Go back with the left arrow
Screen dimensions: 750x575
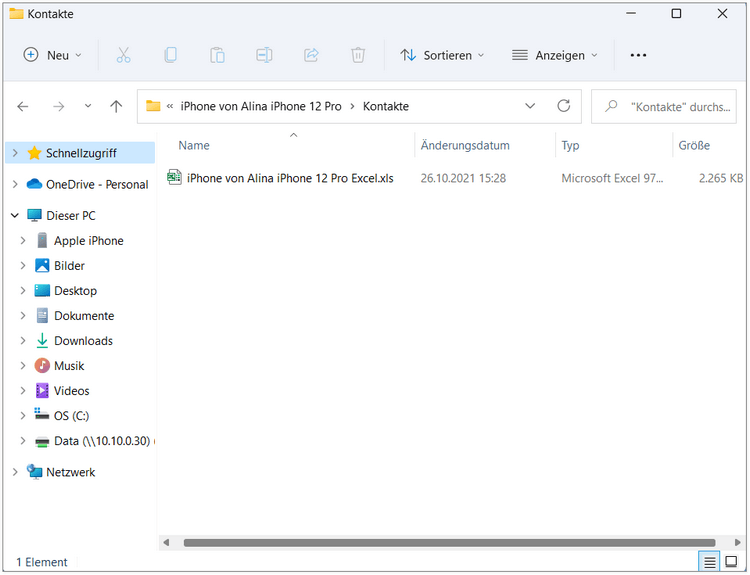coord(23,106)
